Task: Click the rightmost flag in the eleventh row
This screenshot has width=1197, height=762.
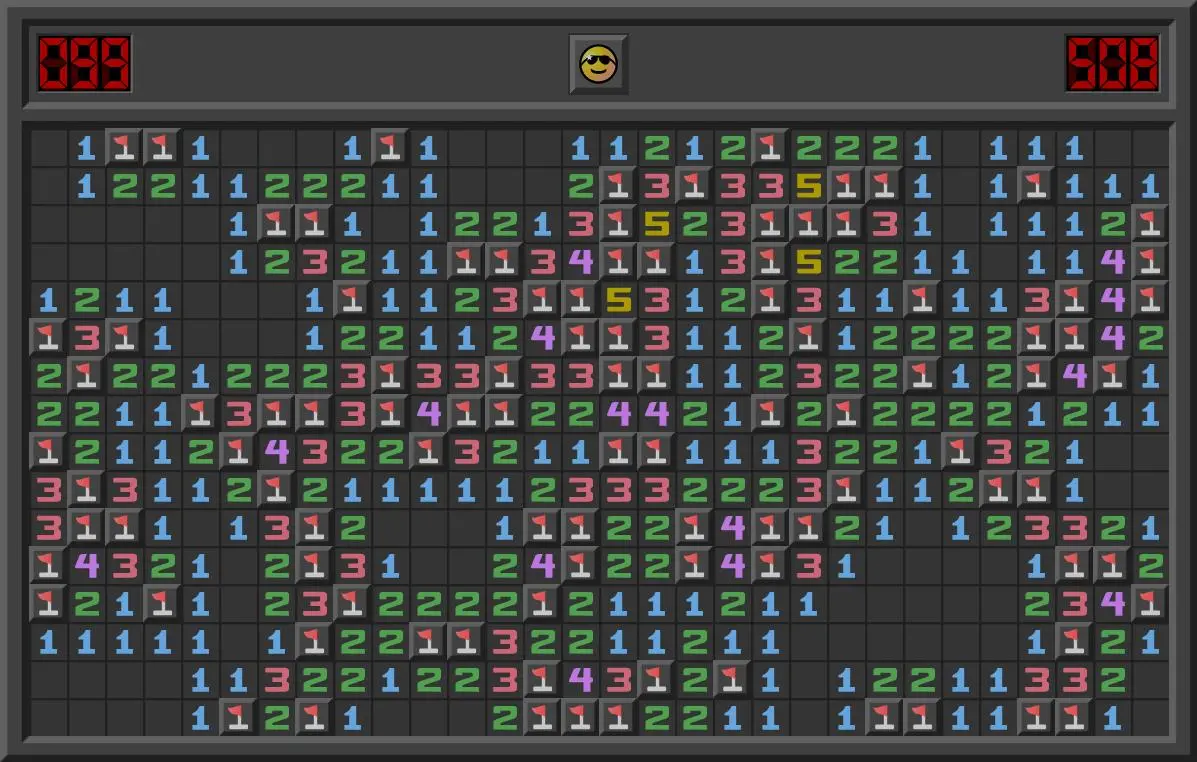Action: pyautogui.click(x=808, y=528)
